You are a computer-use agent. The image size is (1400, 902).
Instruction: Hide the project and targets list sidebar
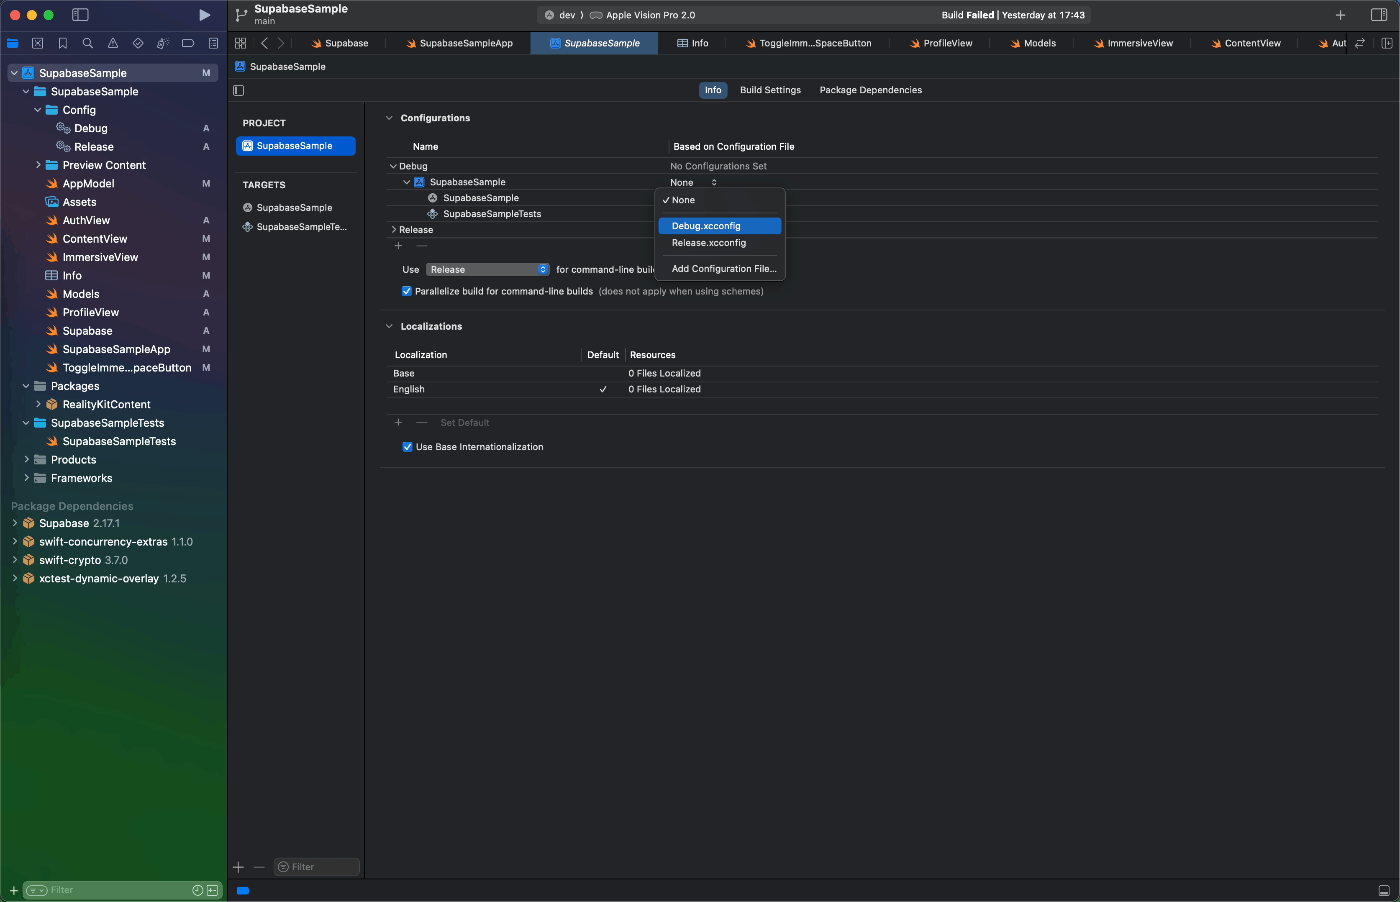click(238, 90)
